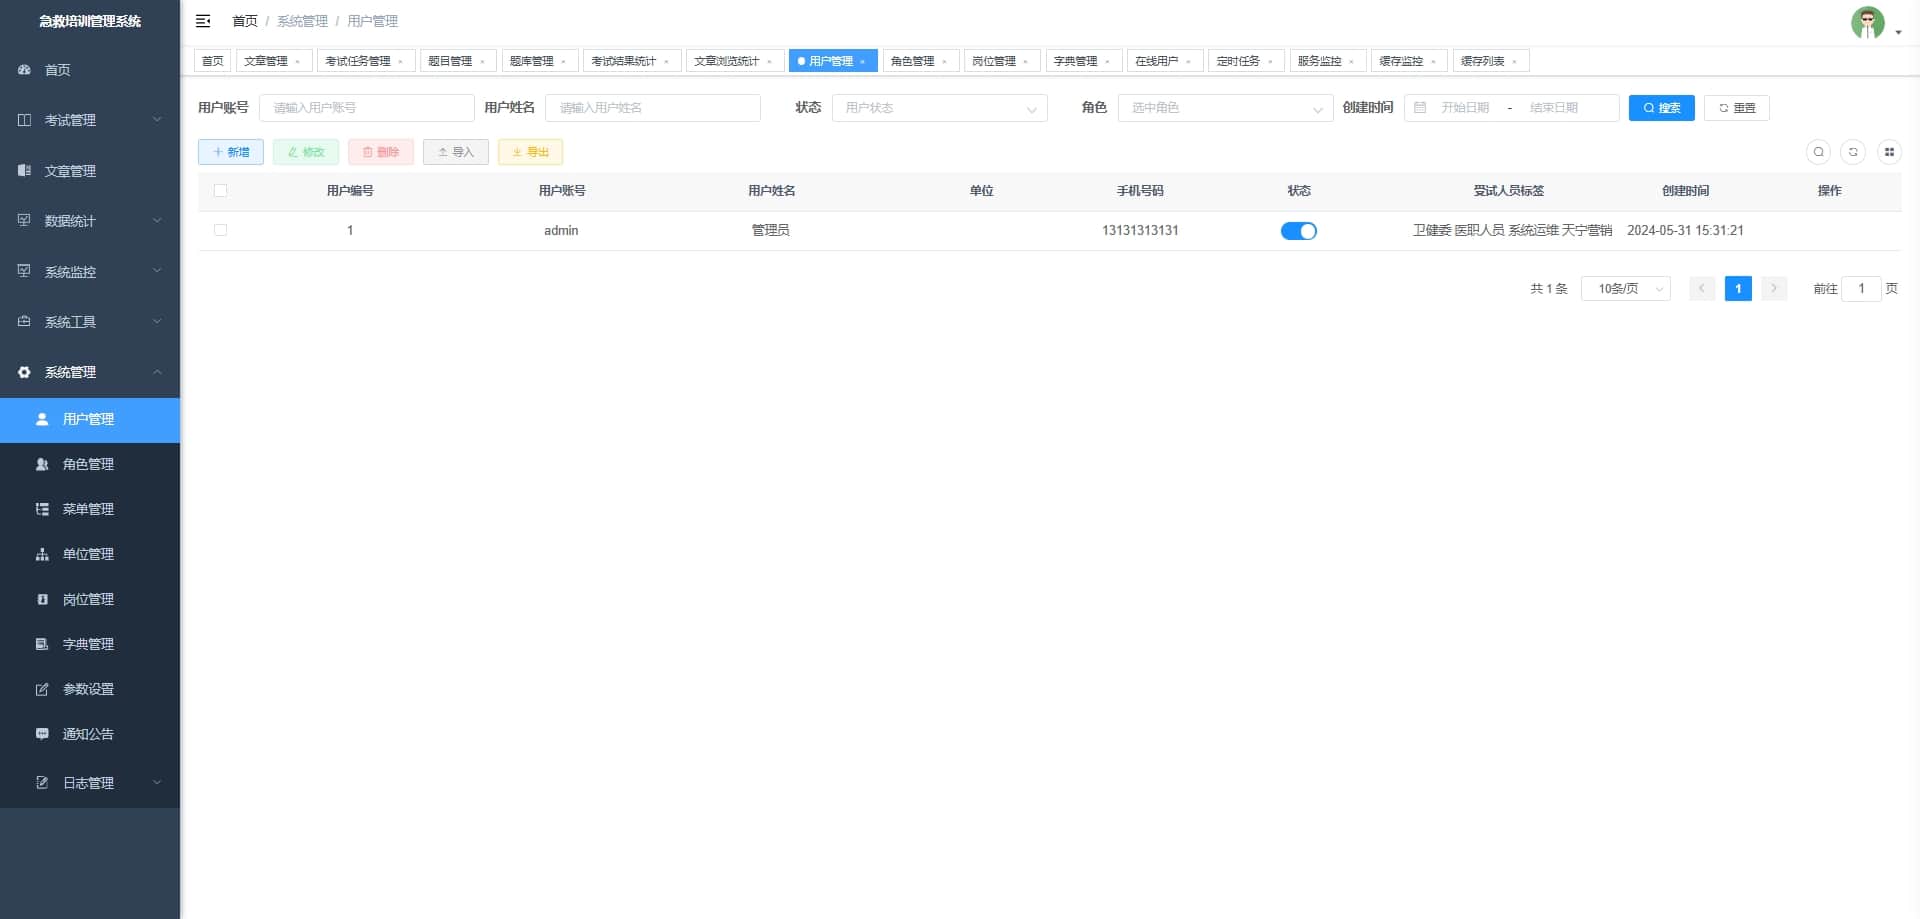The image size is (1920, 919).
Task: Open 文章管理 in the left sidebar
Action: coord(90,171)
